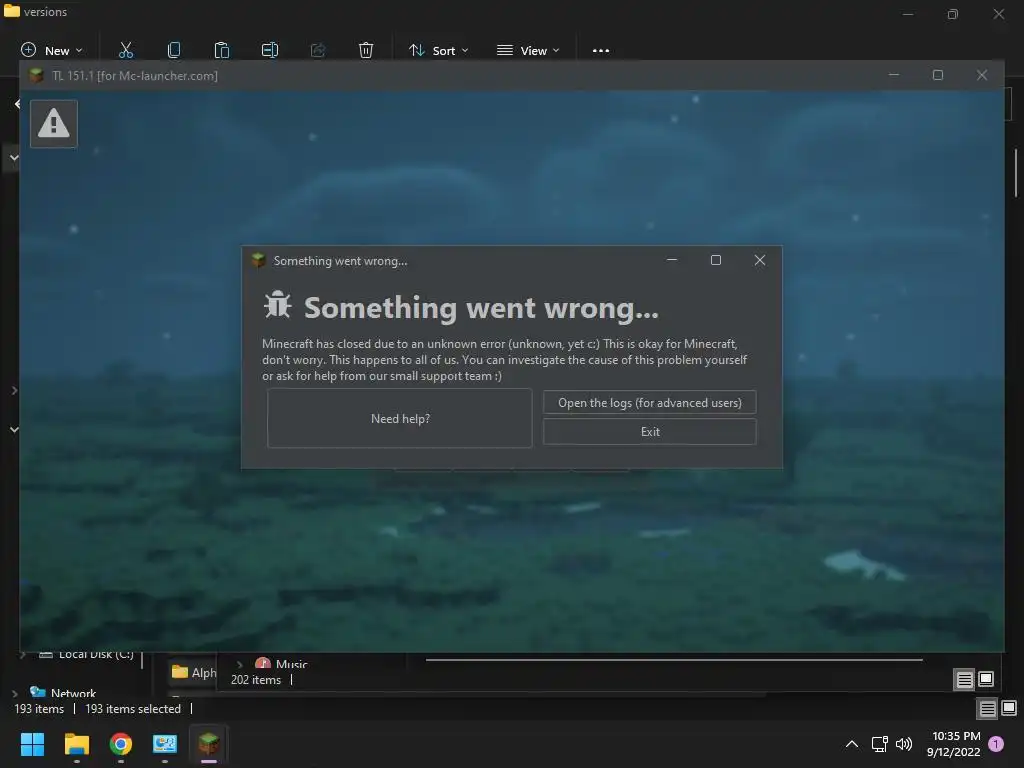The height and width of the screenshot is (768, 1024).
Task: Close the TL 151.1 launcher window
Action: (982, 75)
